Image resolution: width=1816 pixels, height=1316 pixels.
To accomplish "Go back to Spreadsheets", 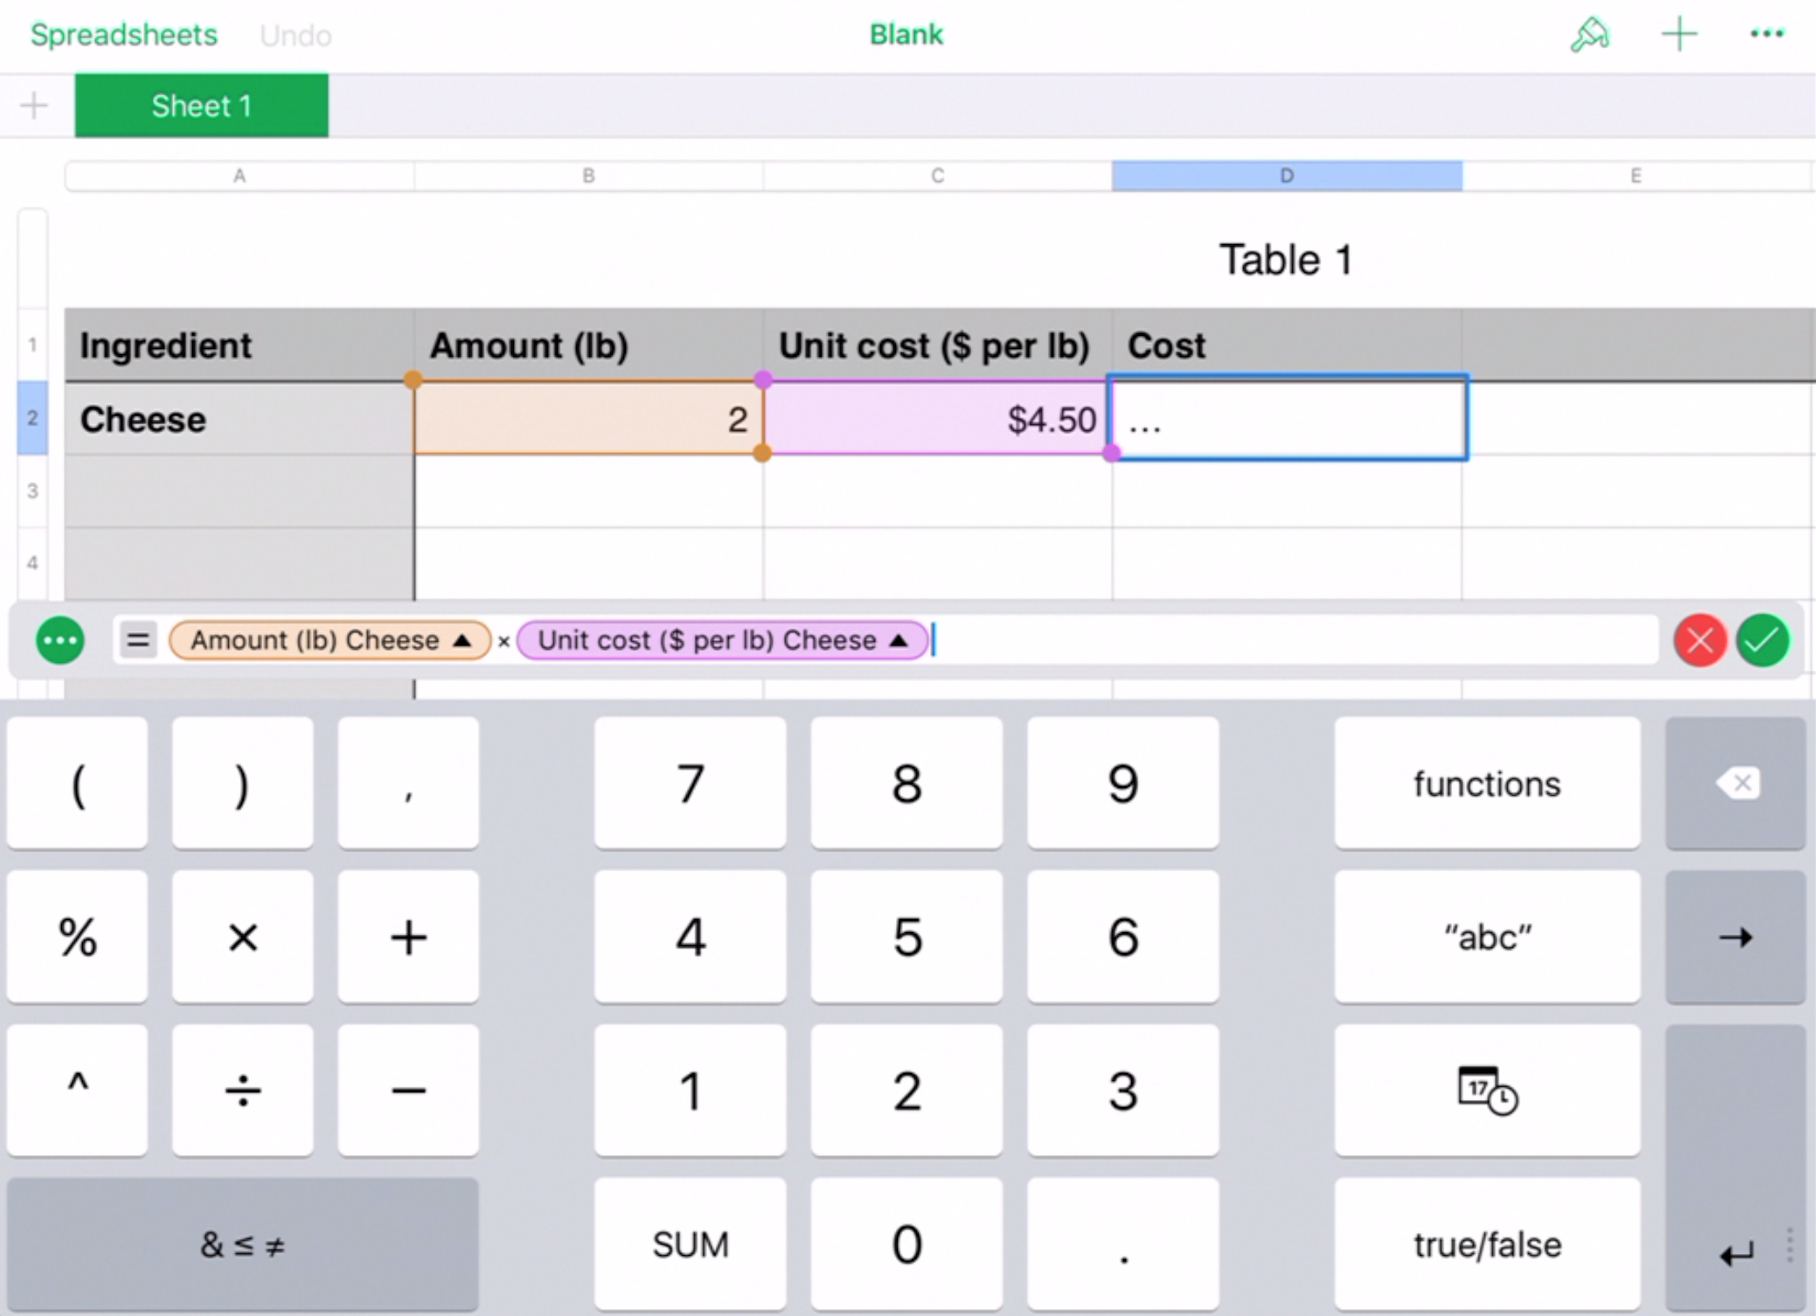I will pos(123,34).
